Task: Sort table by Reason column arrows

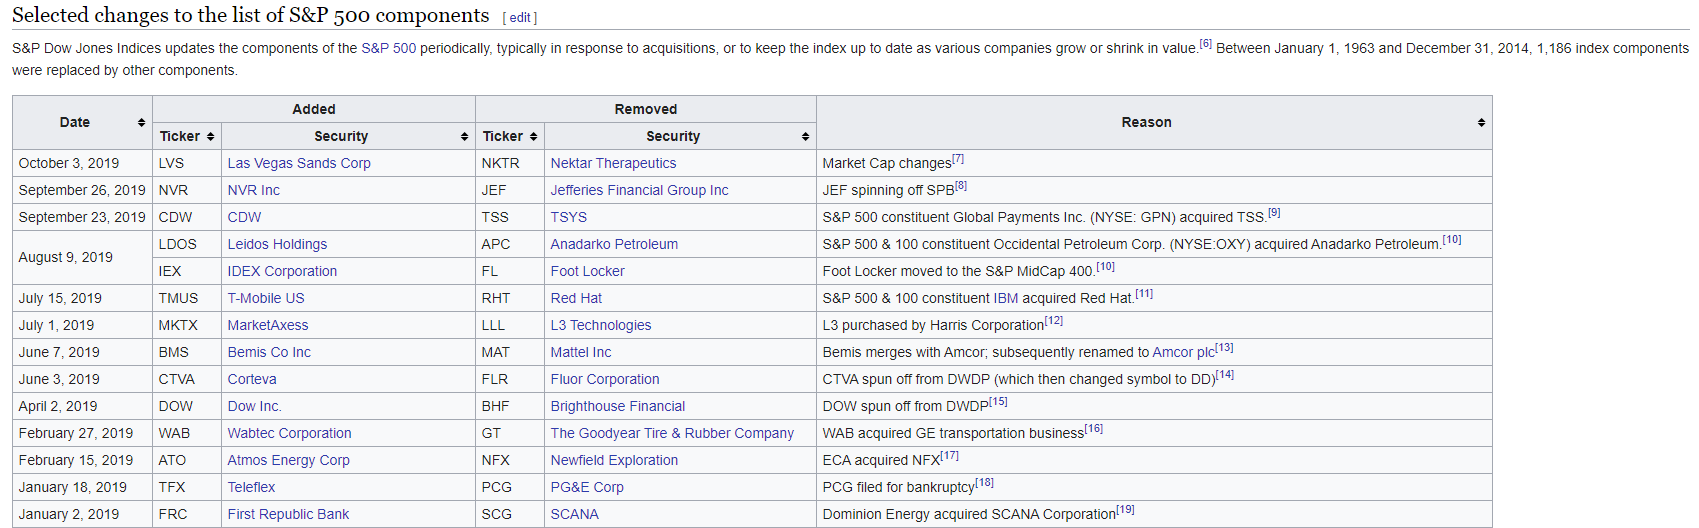Action: point(1481,122)
